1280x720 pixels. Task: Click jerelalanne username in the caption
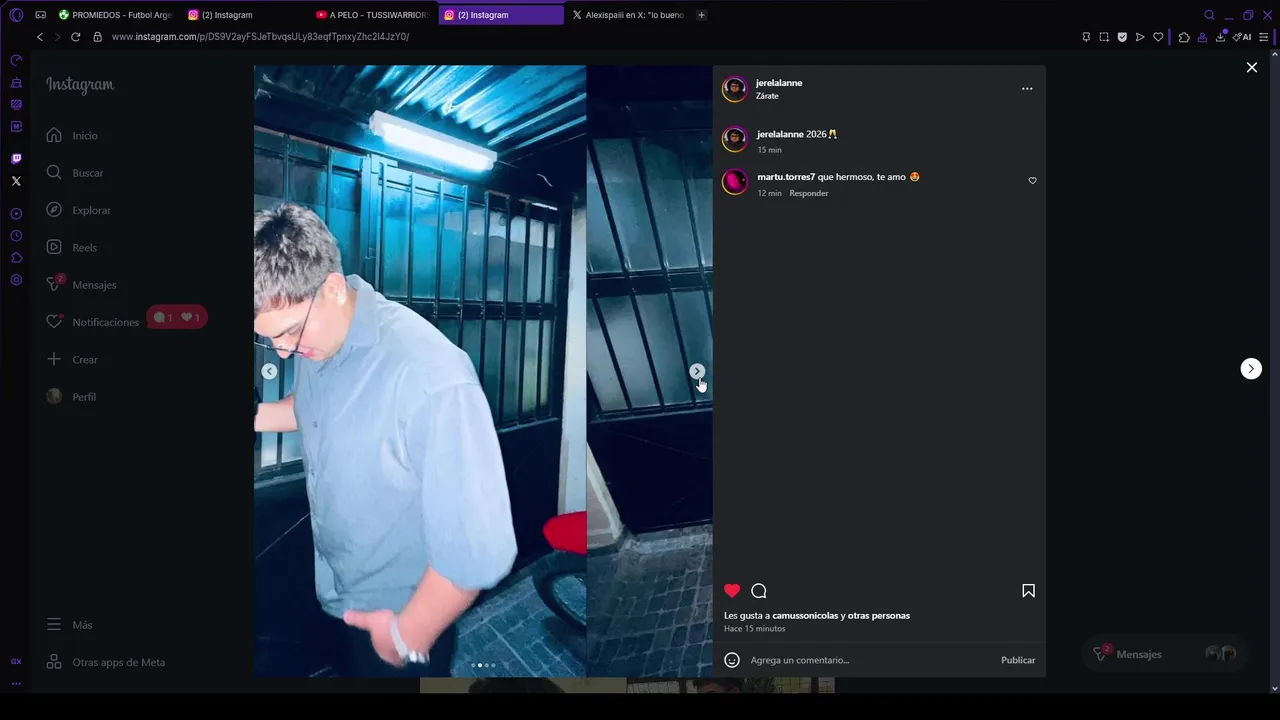tap(780, 134)
